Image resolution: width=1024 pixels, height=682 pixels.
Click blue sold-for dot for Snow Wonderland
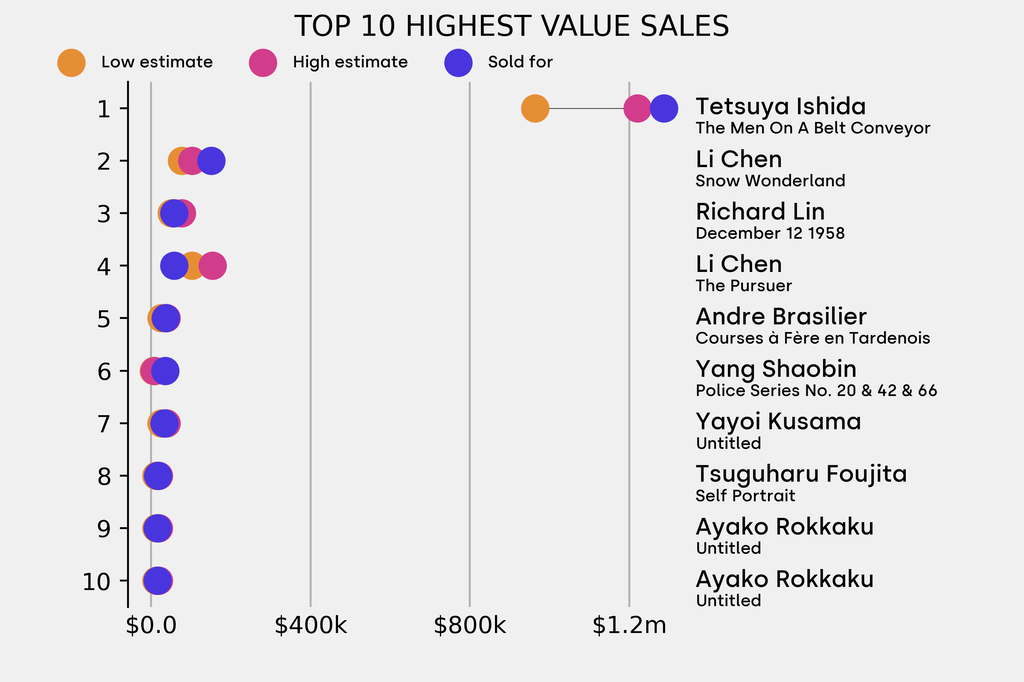212,160
